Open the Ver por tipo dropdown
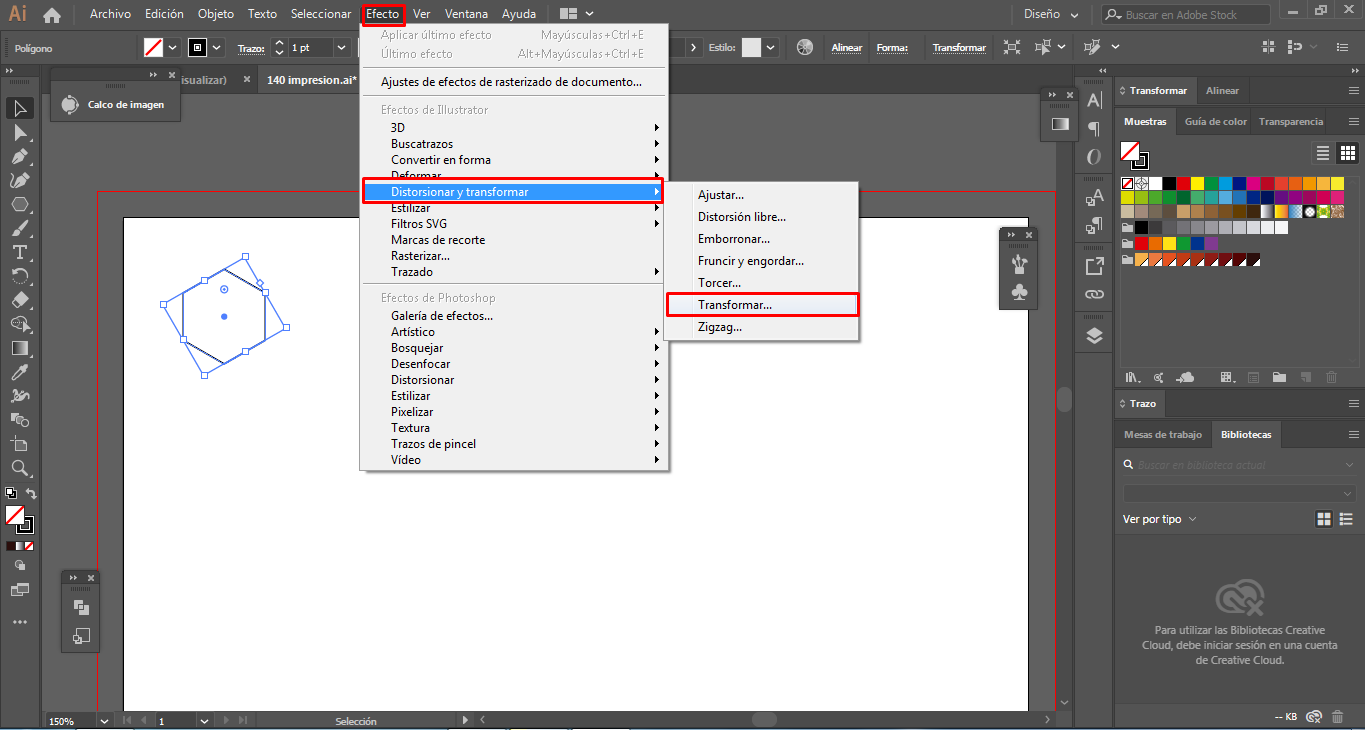1365x730 pixels. click(x=1160, y=519)
